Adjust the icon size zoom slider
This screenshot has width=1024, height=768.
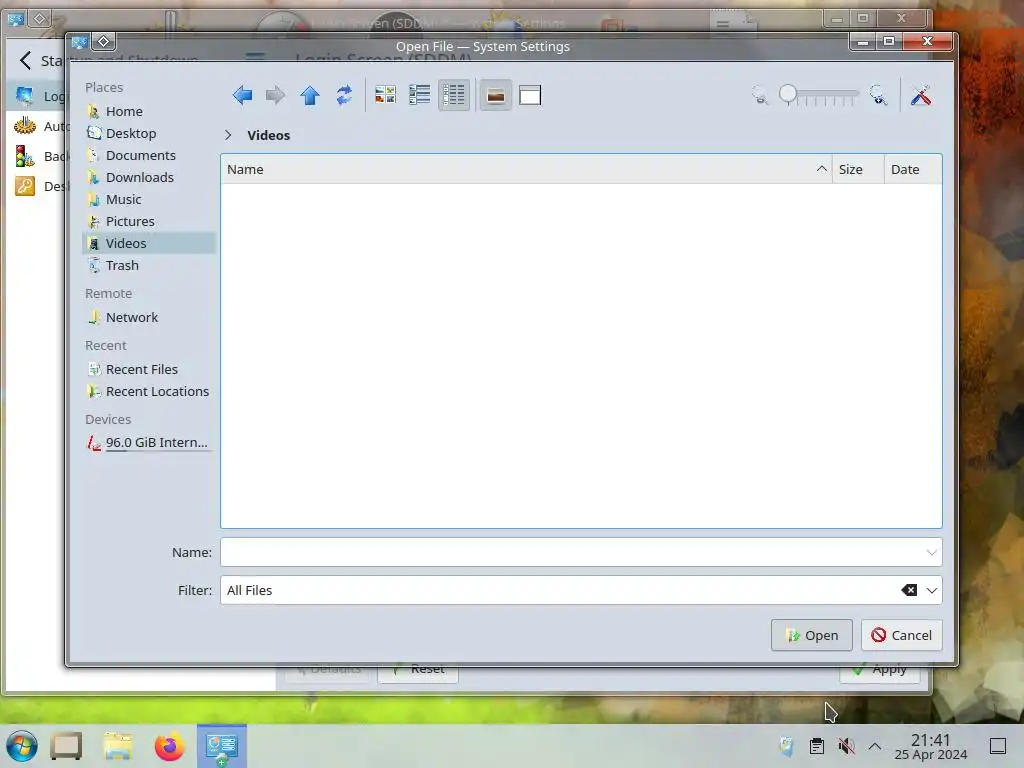point(818,95)
